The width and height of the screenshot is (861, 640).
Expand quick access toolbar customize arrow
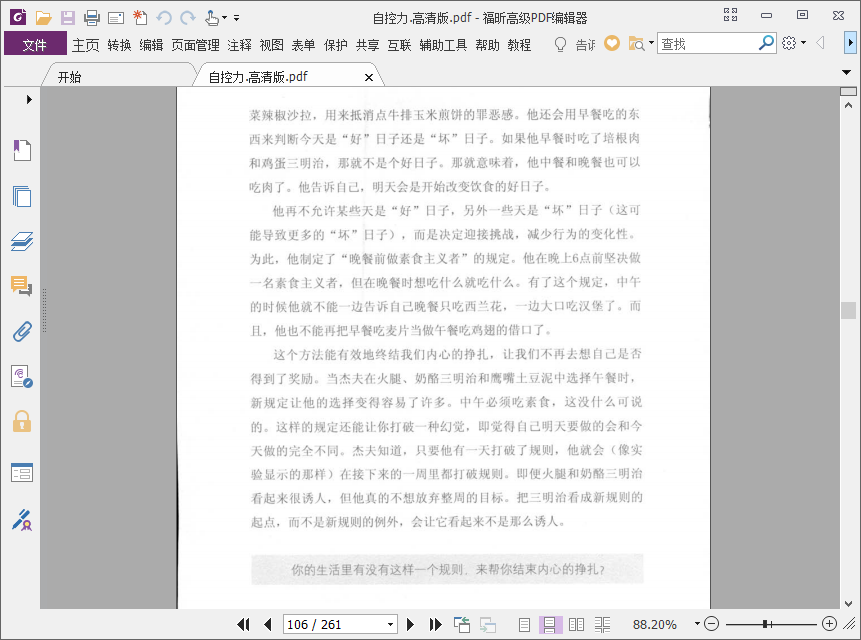click(237, 18)
